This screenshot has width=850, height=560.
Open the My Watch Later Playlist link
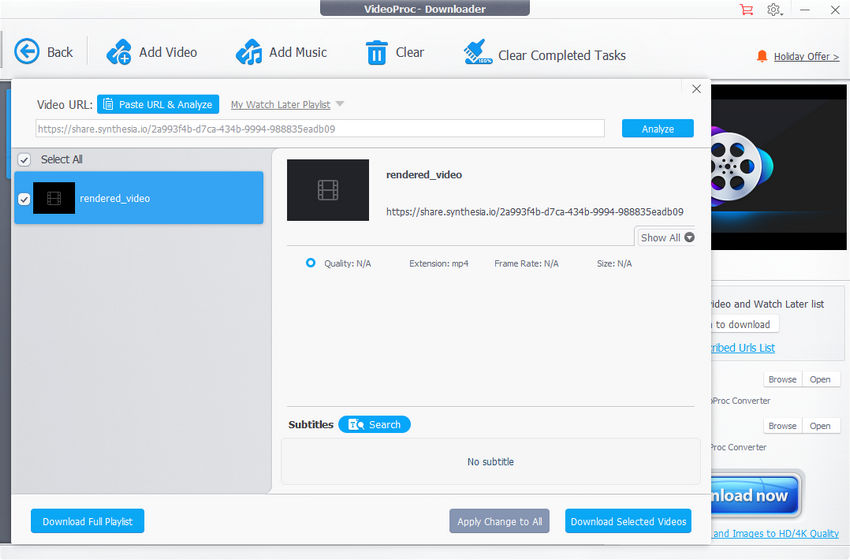280,105
